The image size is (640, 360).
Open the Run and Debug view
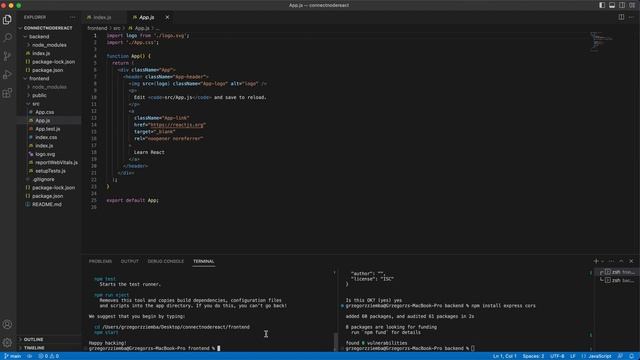click(x=7, y=75)
